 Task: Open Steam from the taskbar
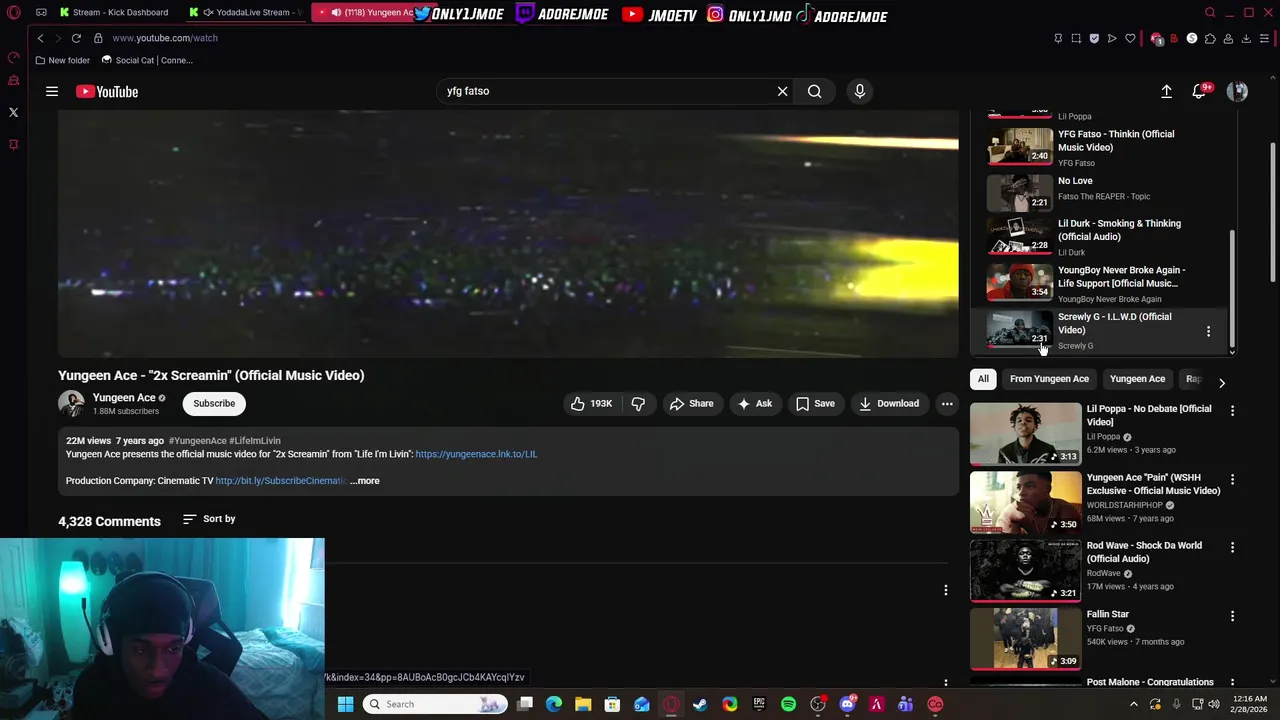(x=700, y=704)
